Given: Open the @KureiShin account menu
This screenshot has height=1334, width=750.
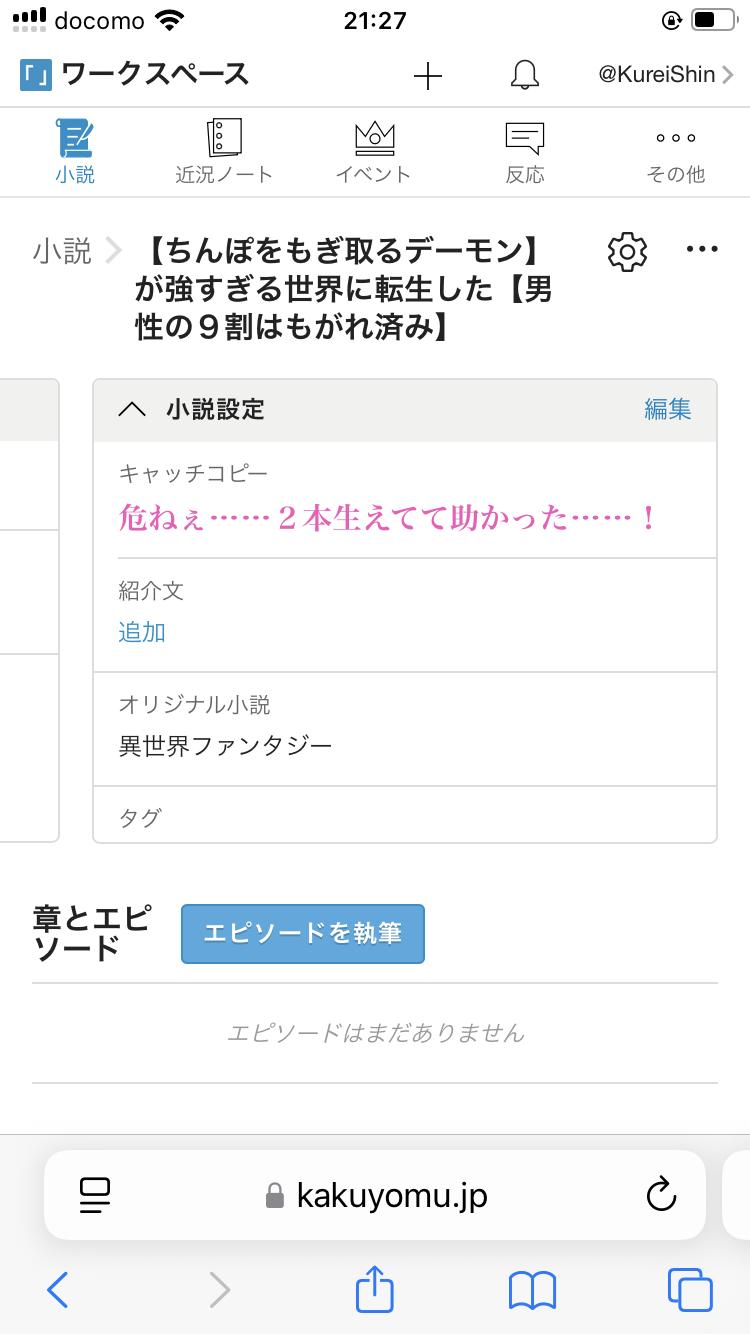Looking at the screenshot, I should 665,75.
